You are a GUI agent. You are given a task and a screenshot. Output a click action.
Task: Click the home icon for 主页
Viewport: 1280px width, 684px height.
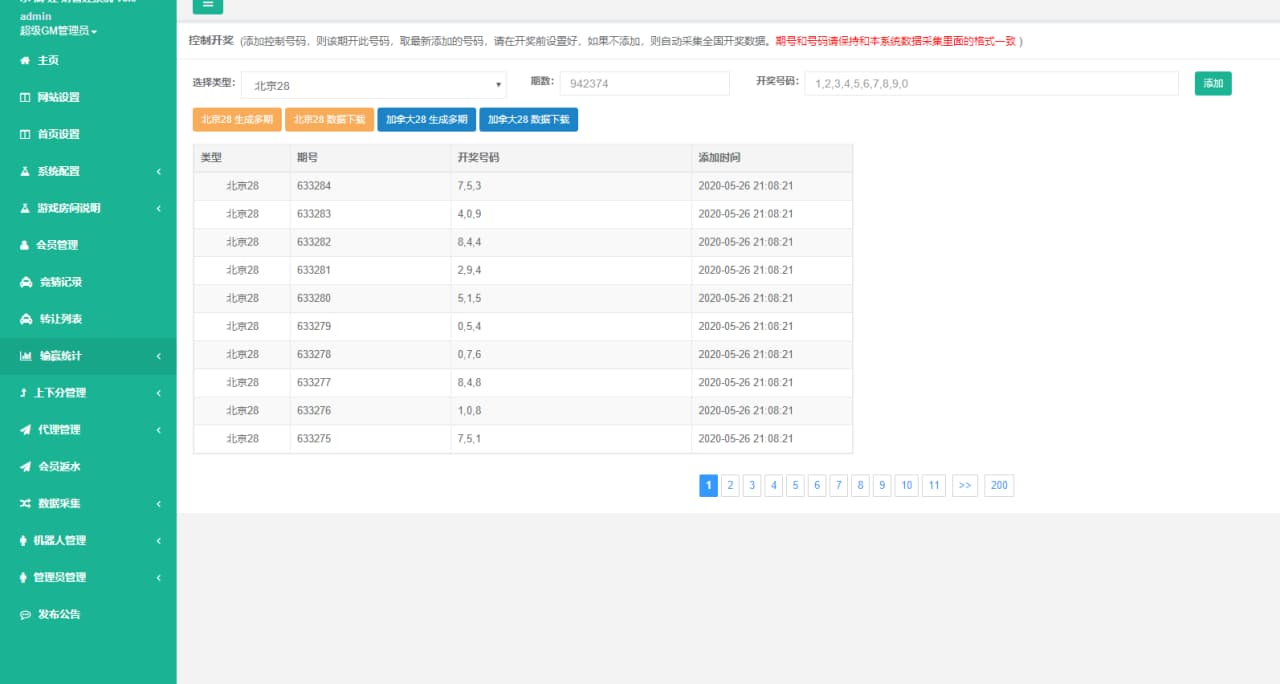click(25, 61)
